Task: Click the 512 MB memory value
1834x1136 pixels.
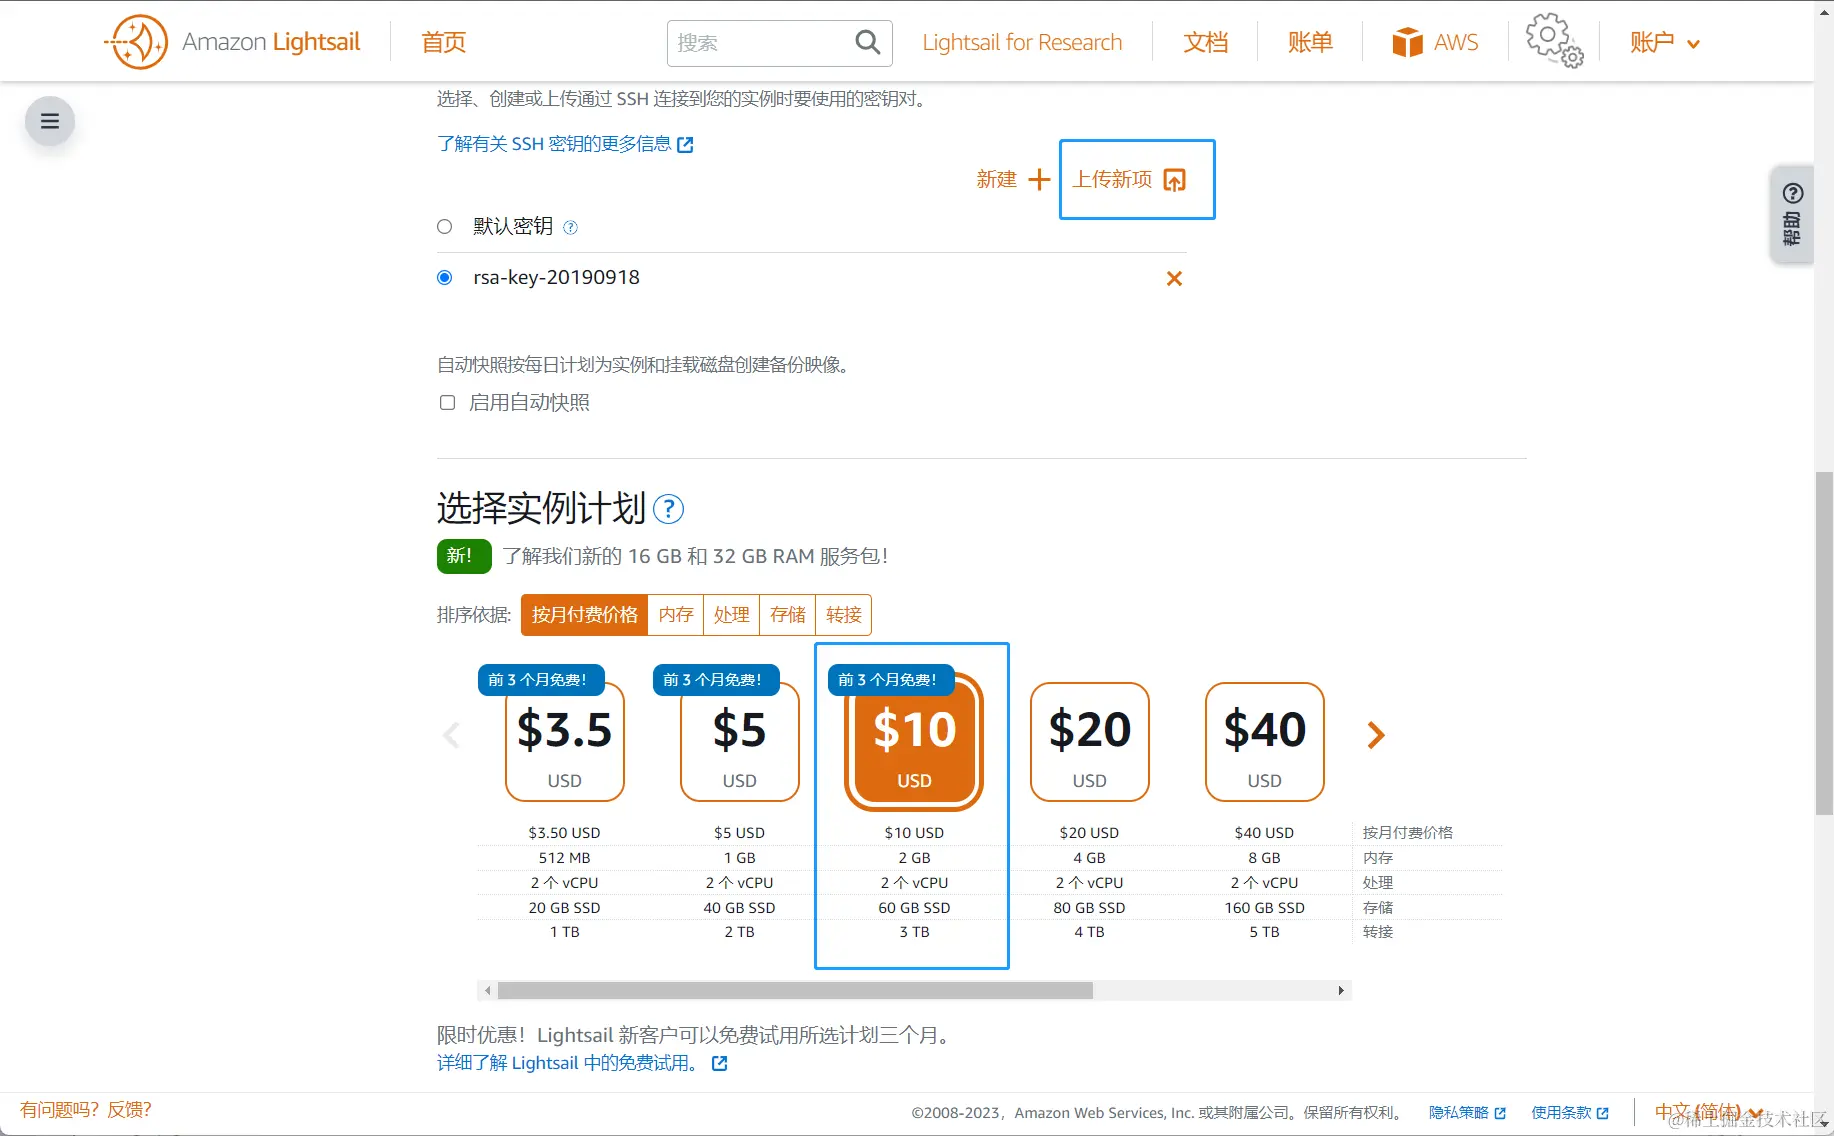Action: 565,858
